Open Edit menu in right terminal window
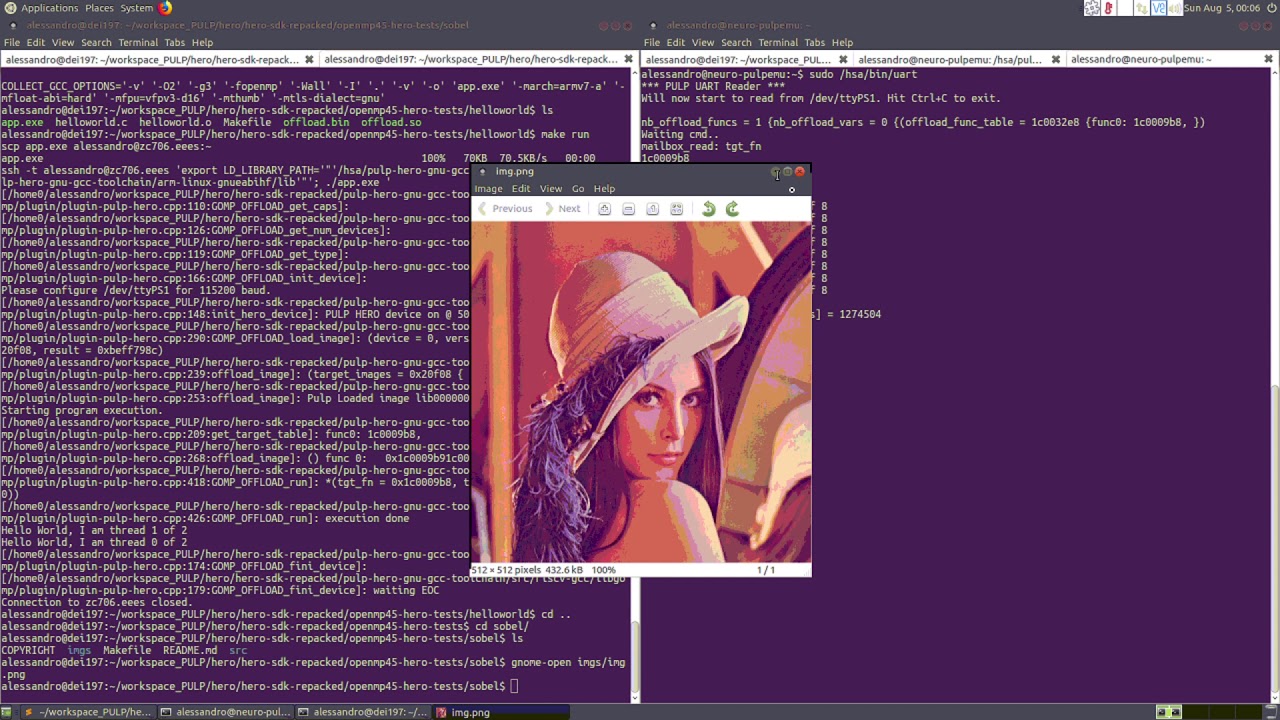Viewport: 1280px width, 720px height. [x=676, y=43]
